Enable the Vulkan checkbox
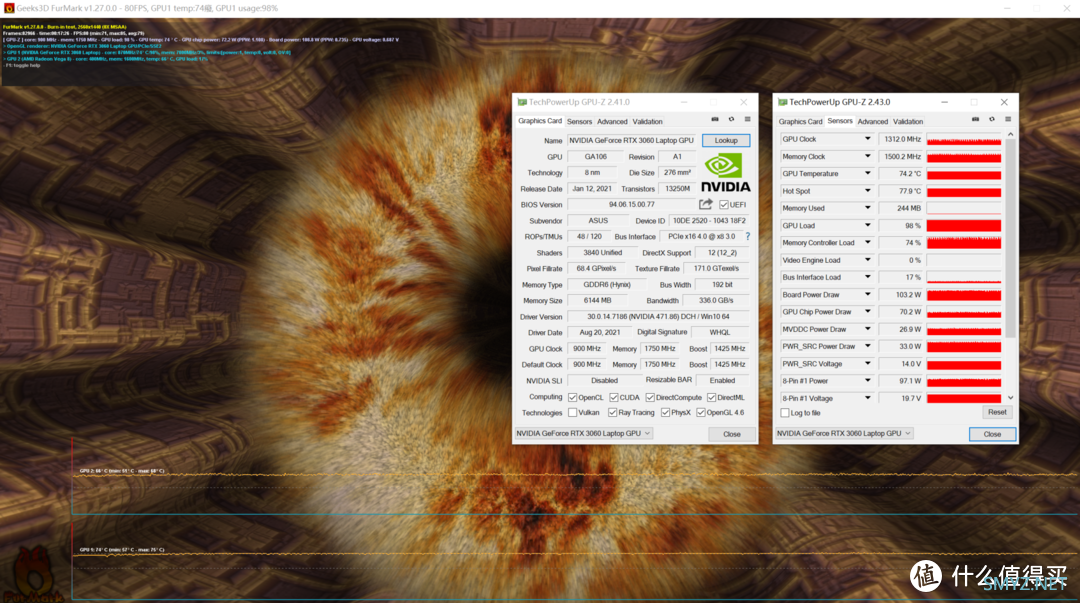This screenshot has width=1080, height=603. click(572, 413)
